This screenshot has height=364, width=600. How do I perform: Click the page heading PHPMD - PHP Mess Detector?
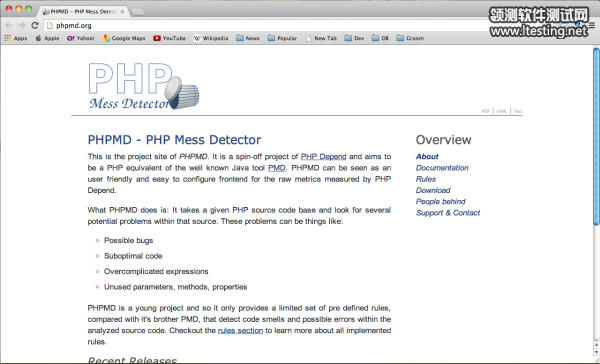point(174,140)
